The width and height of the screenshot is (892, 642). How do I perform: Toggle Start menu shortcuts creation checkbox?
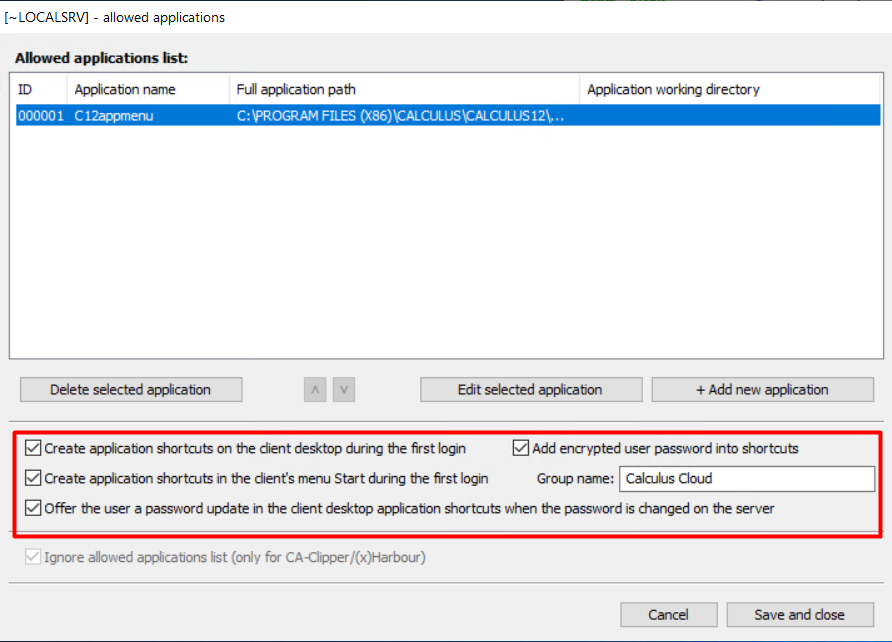[x=34, y=478]
